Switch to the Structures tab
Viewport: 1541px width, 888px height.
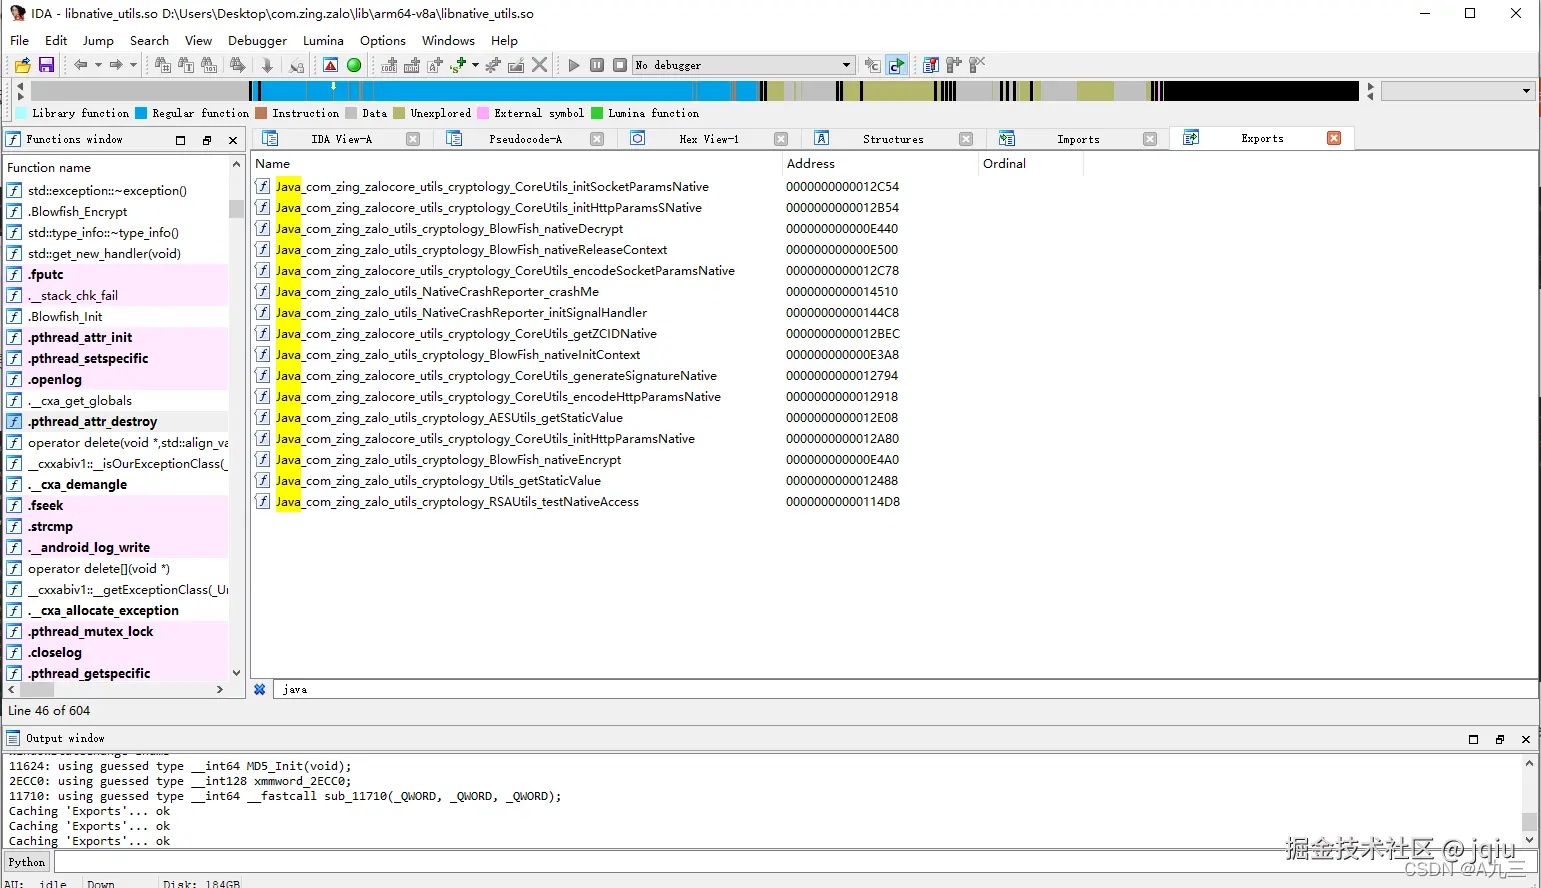point(893,139)
